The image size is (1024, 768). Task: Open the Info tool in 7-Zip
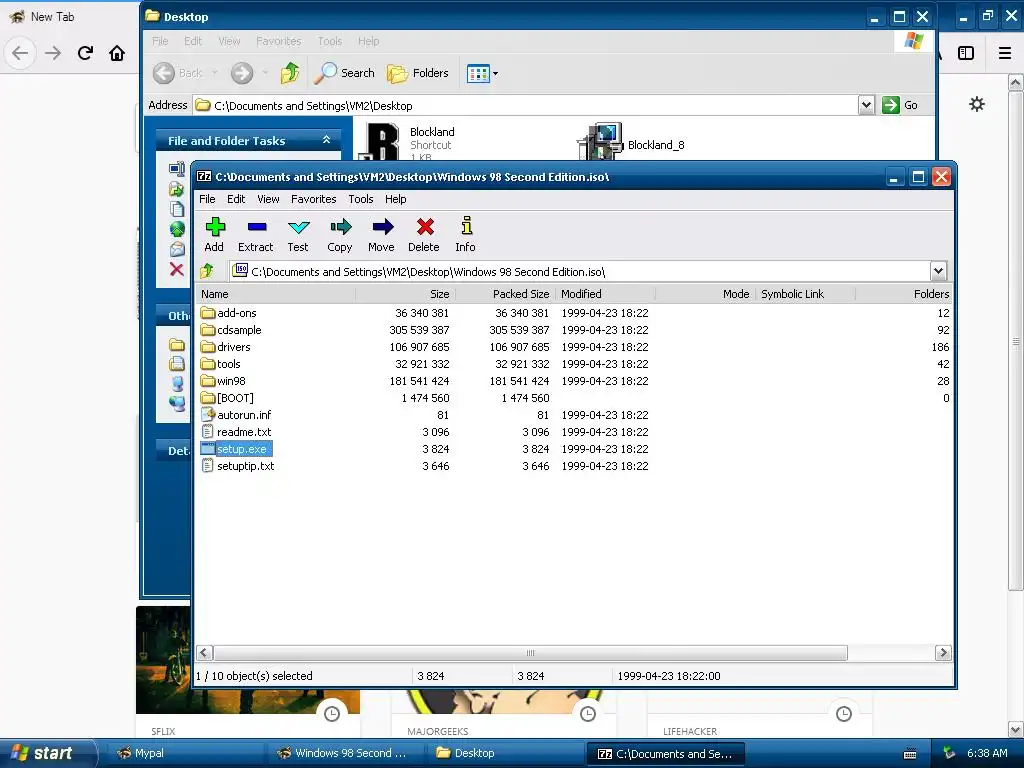[466, 235]
